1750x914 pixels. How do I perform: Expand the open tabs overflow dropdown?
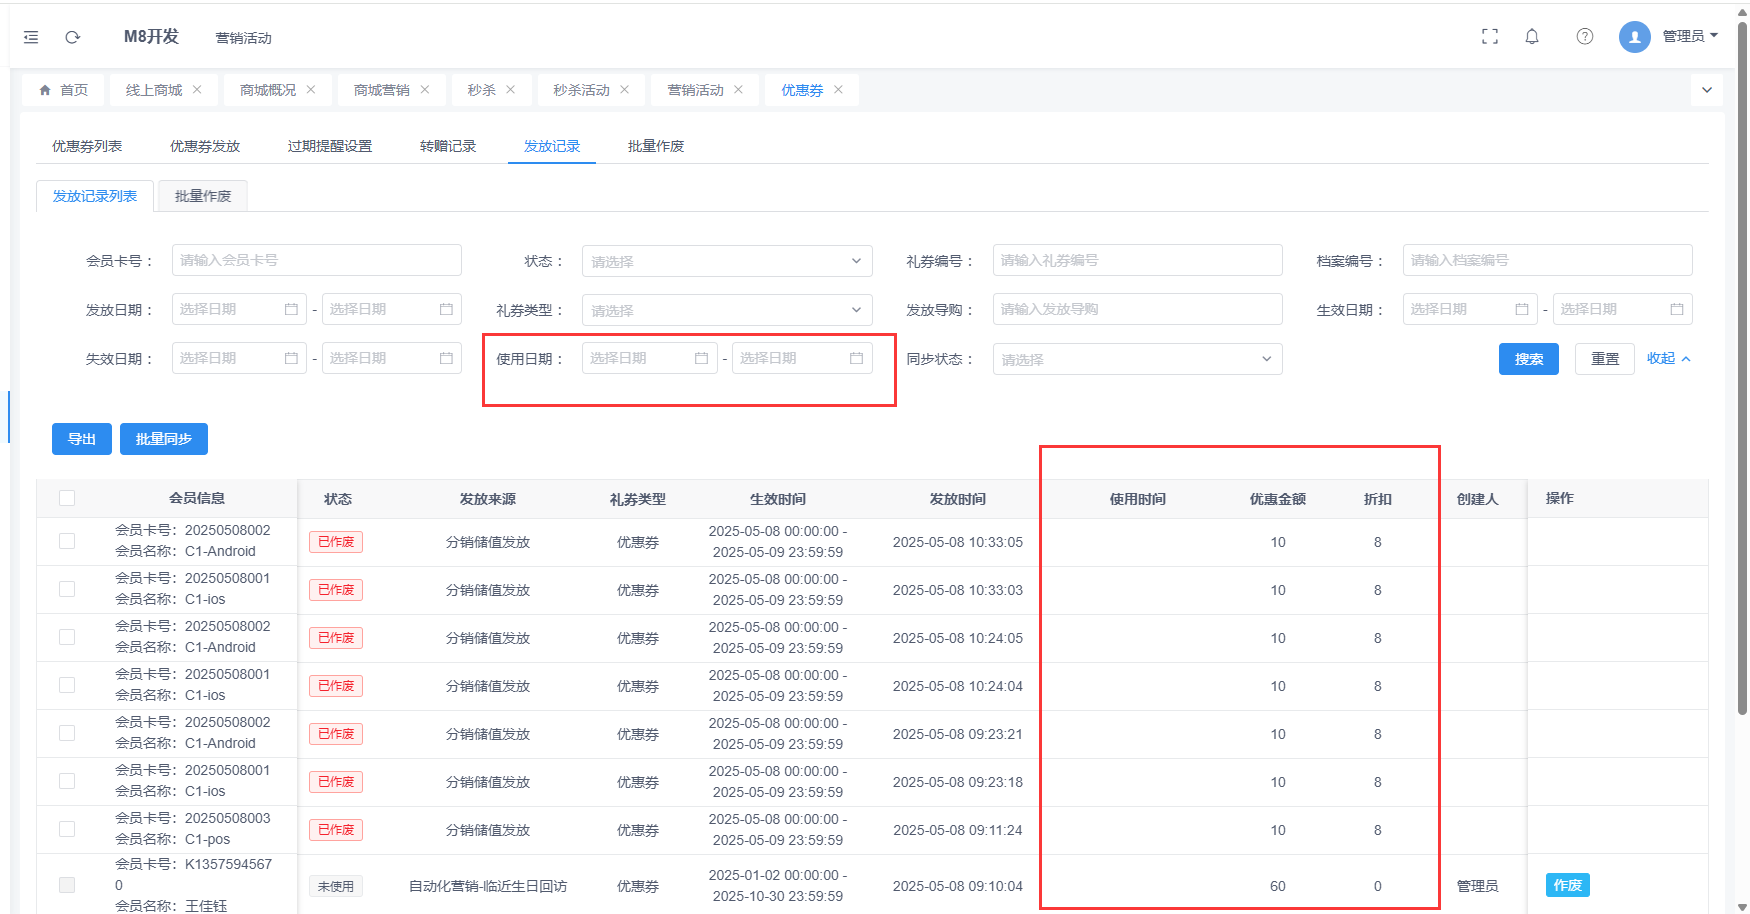tap(1707, 90)
